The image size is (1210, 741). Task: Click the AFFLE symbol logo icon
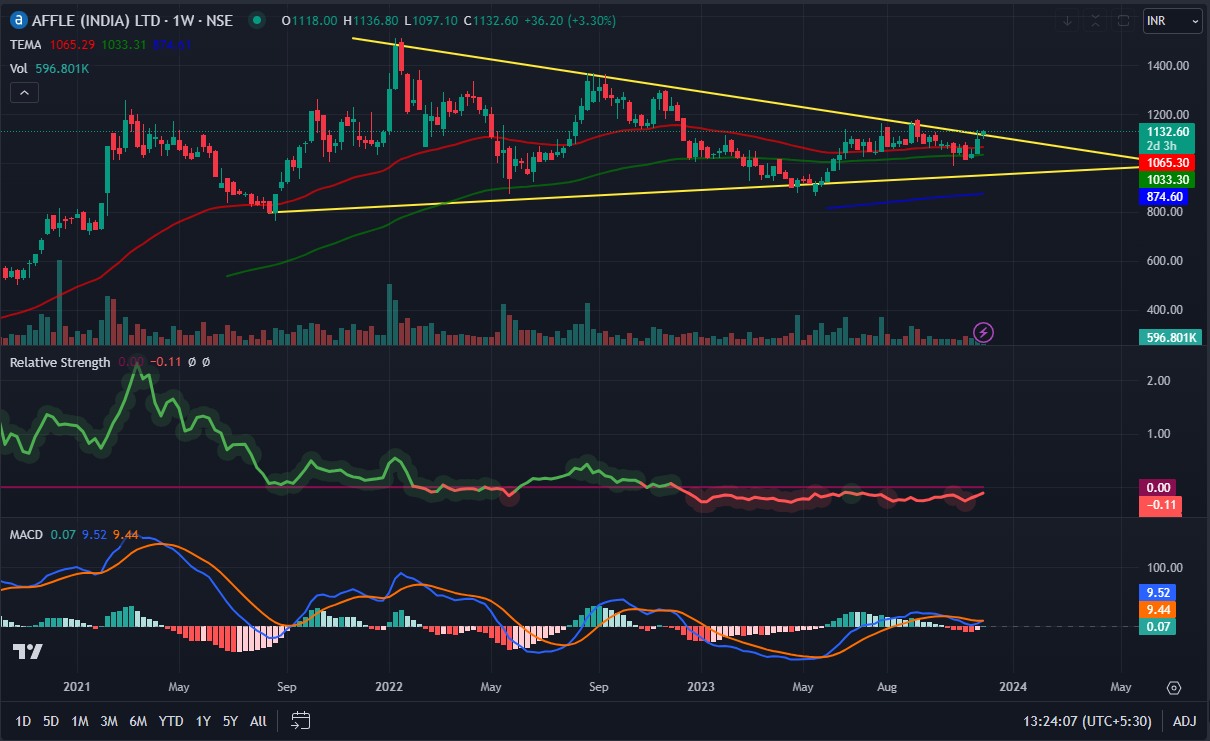[19, 20]
